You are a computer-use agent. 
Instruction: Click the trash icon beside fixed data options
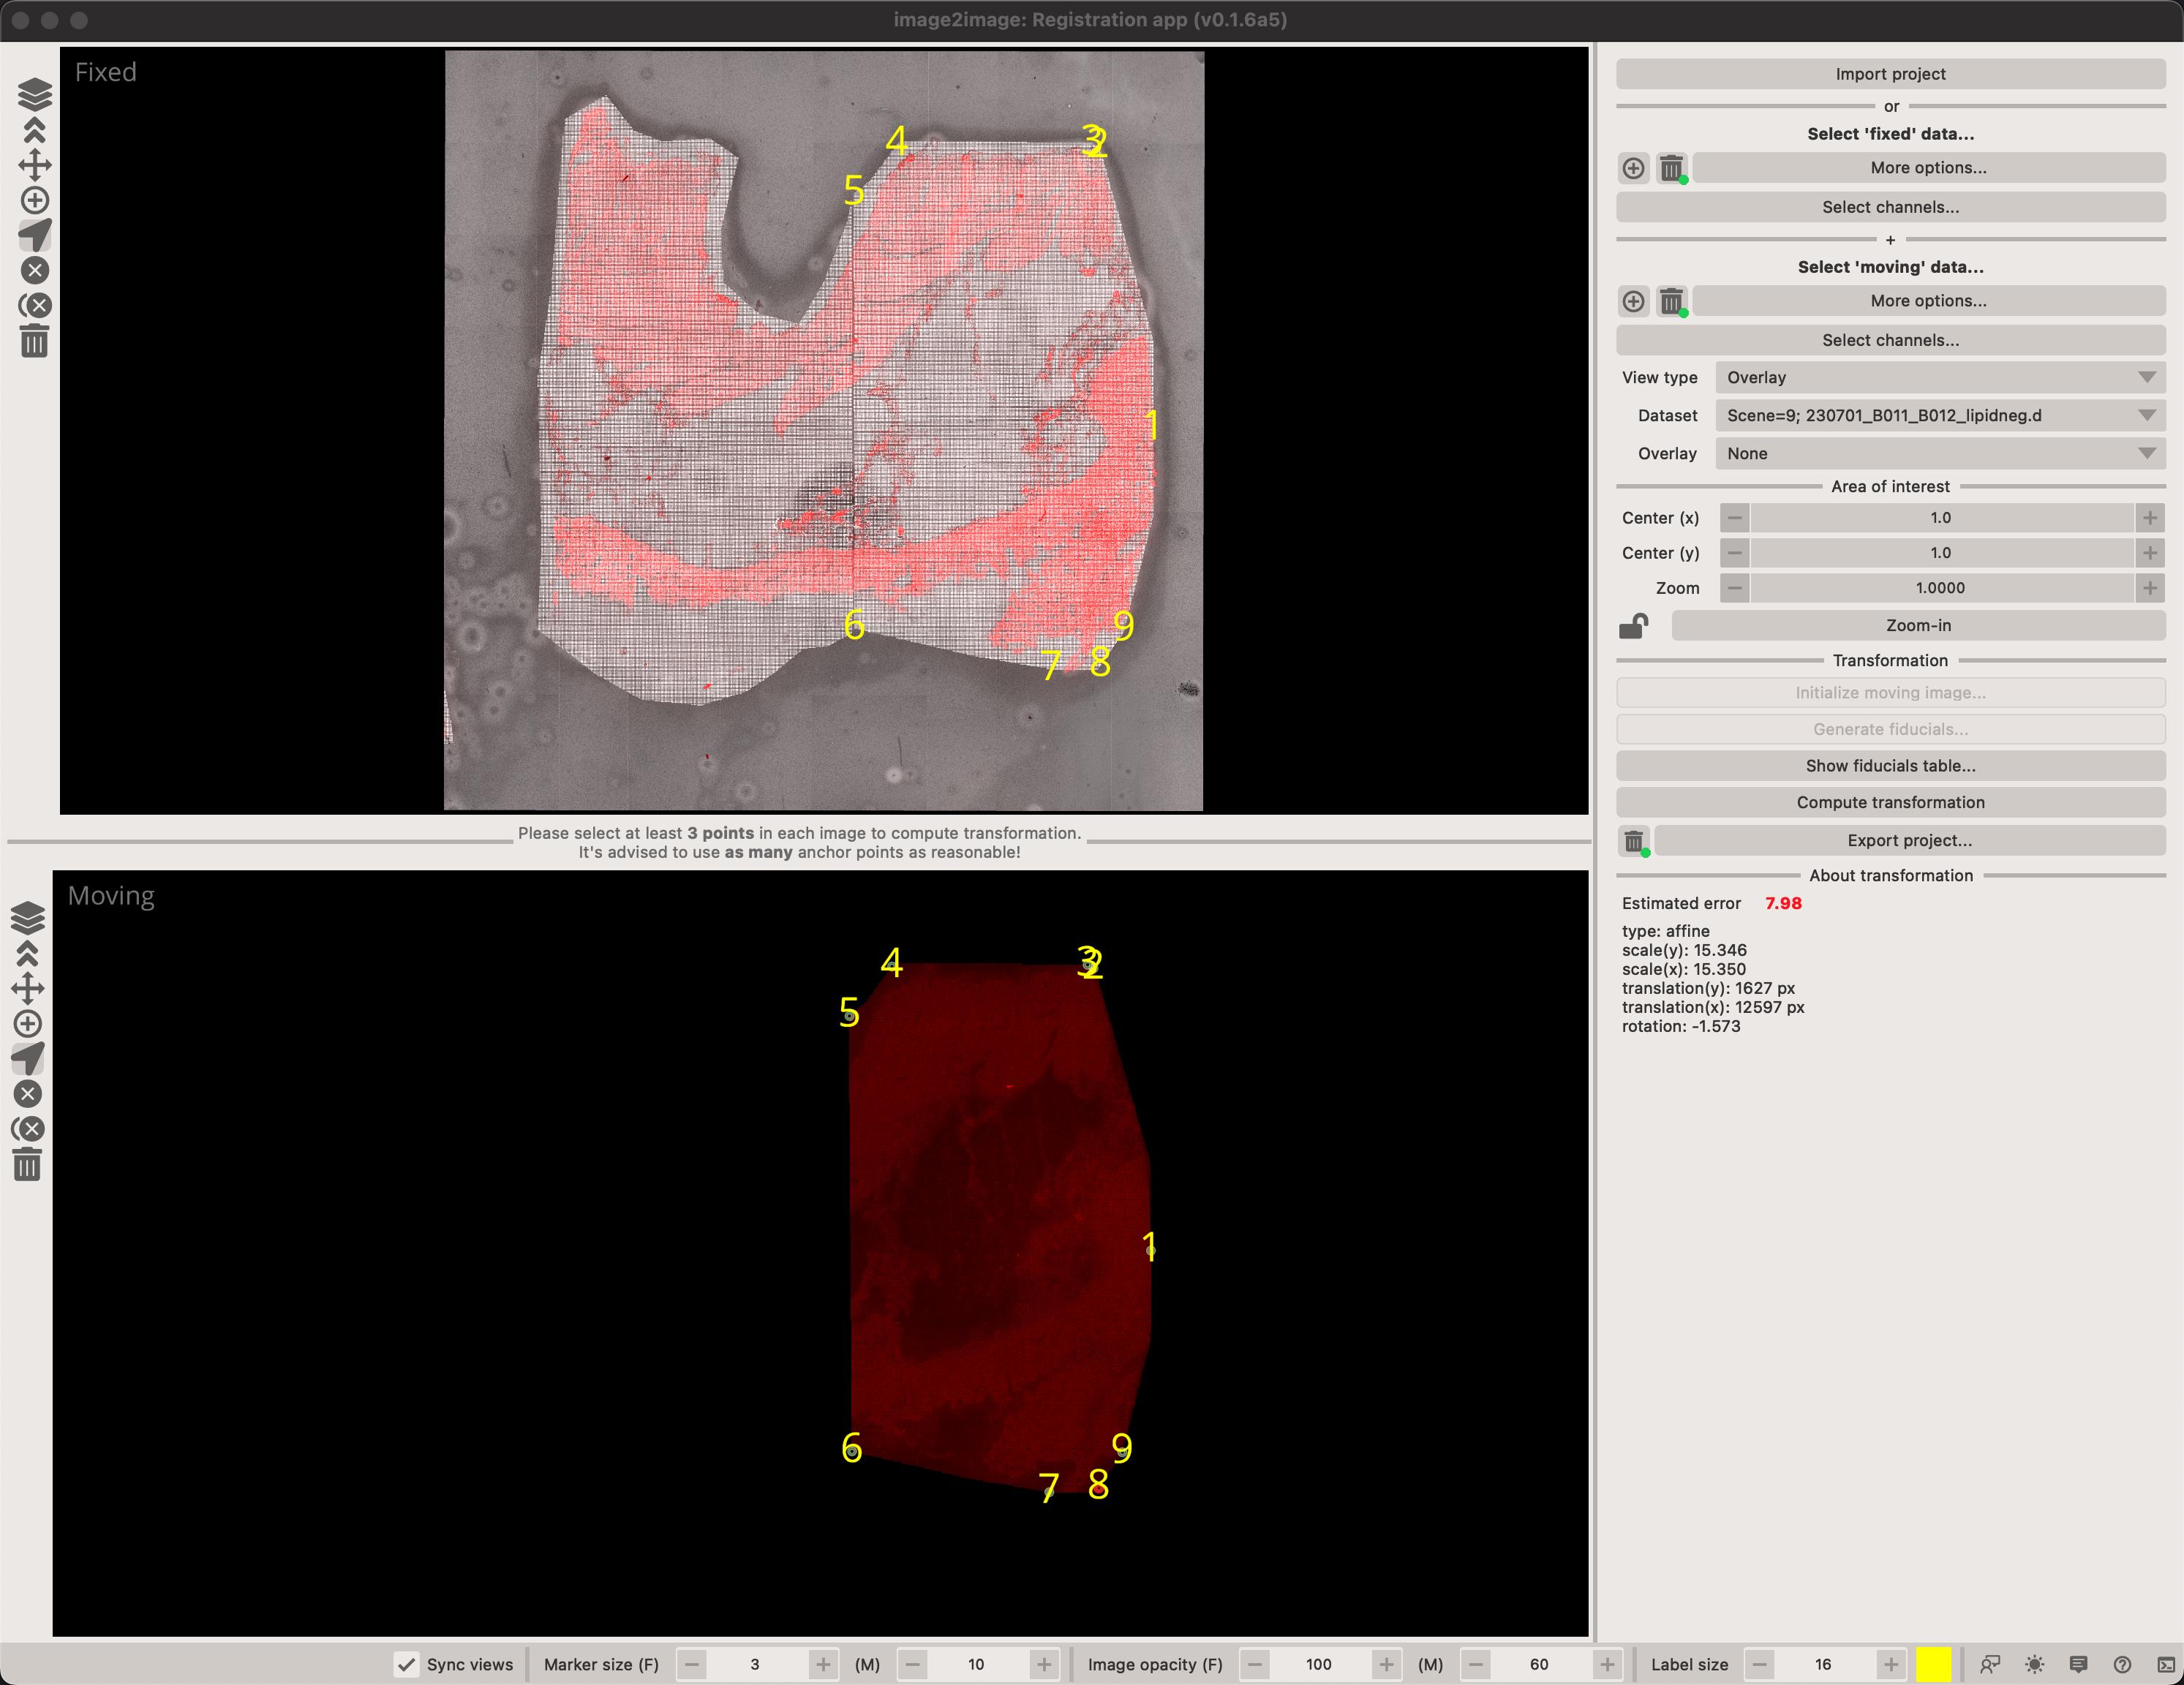(x=1671, y=168)
